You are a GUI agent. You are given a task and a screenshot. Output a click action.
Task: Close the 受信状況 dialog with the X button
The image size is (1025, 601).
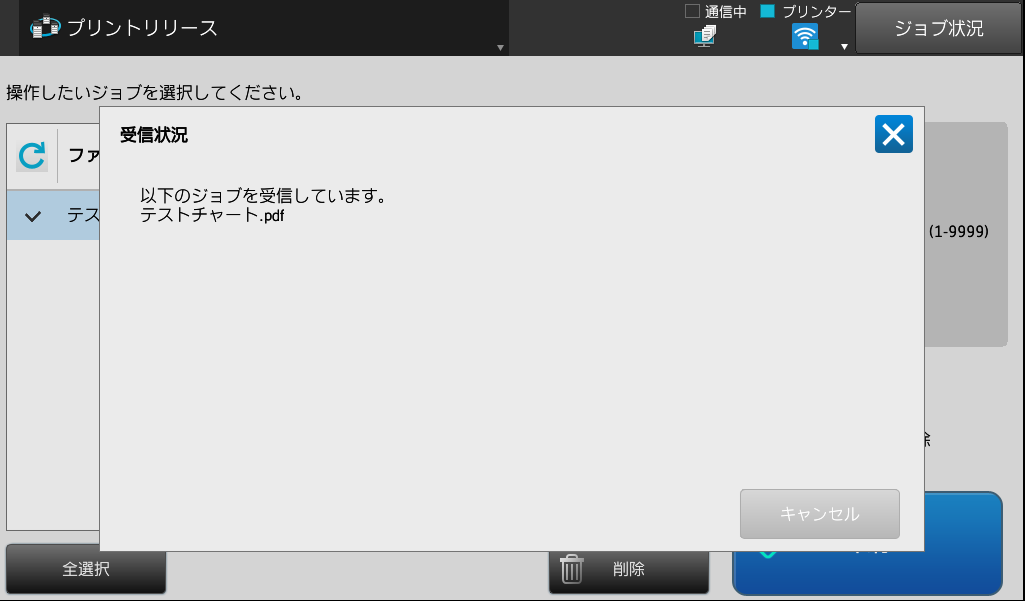(x=894, y=134)
